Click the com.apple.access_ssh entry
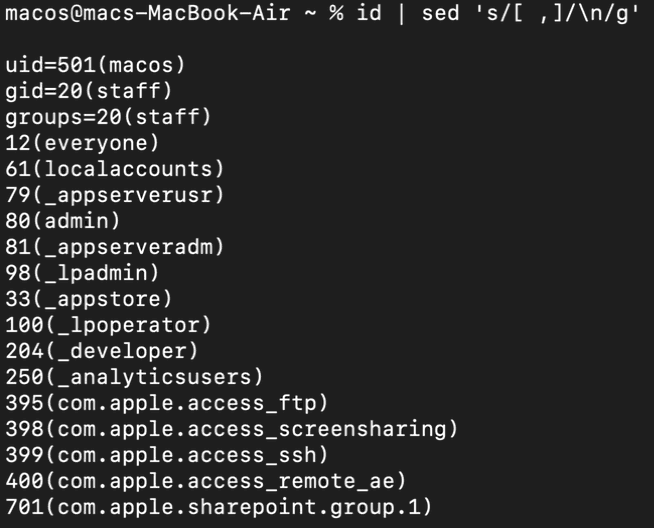 click(x=167, y=455)
